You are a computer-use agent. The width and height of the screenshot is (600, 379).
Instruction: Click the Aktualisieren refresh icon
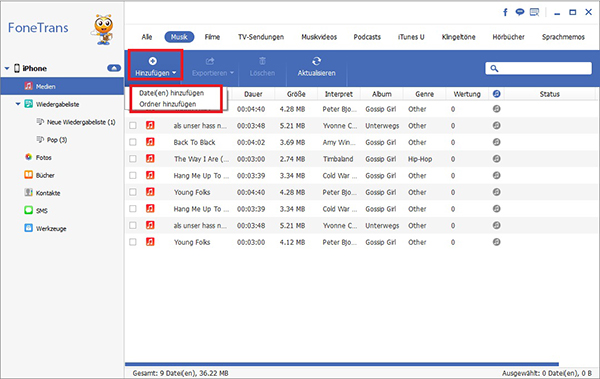coord(316,61)
